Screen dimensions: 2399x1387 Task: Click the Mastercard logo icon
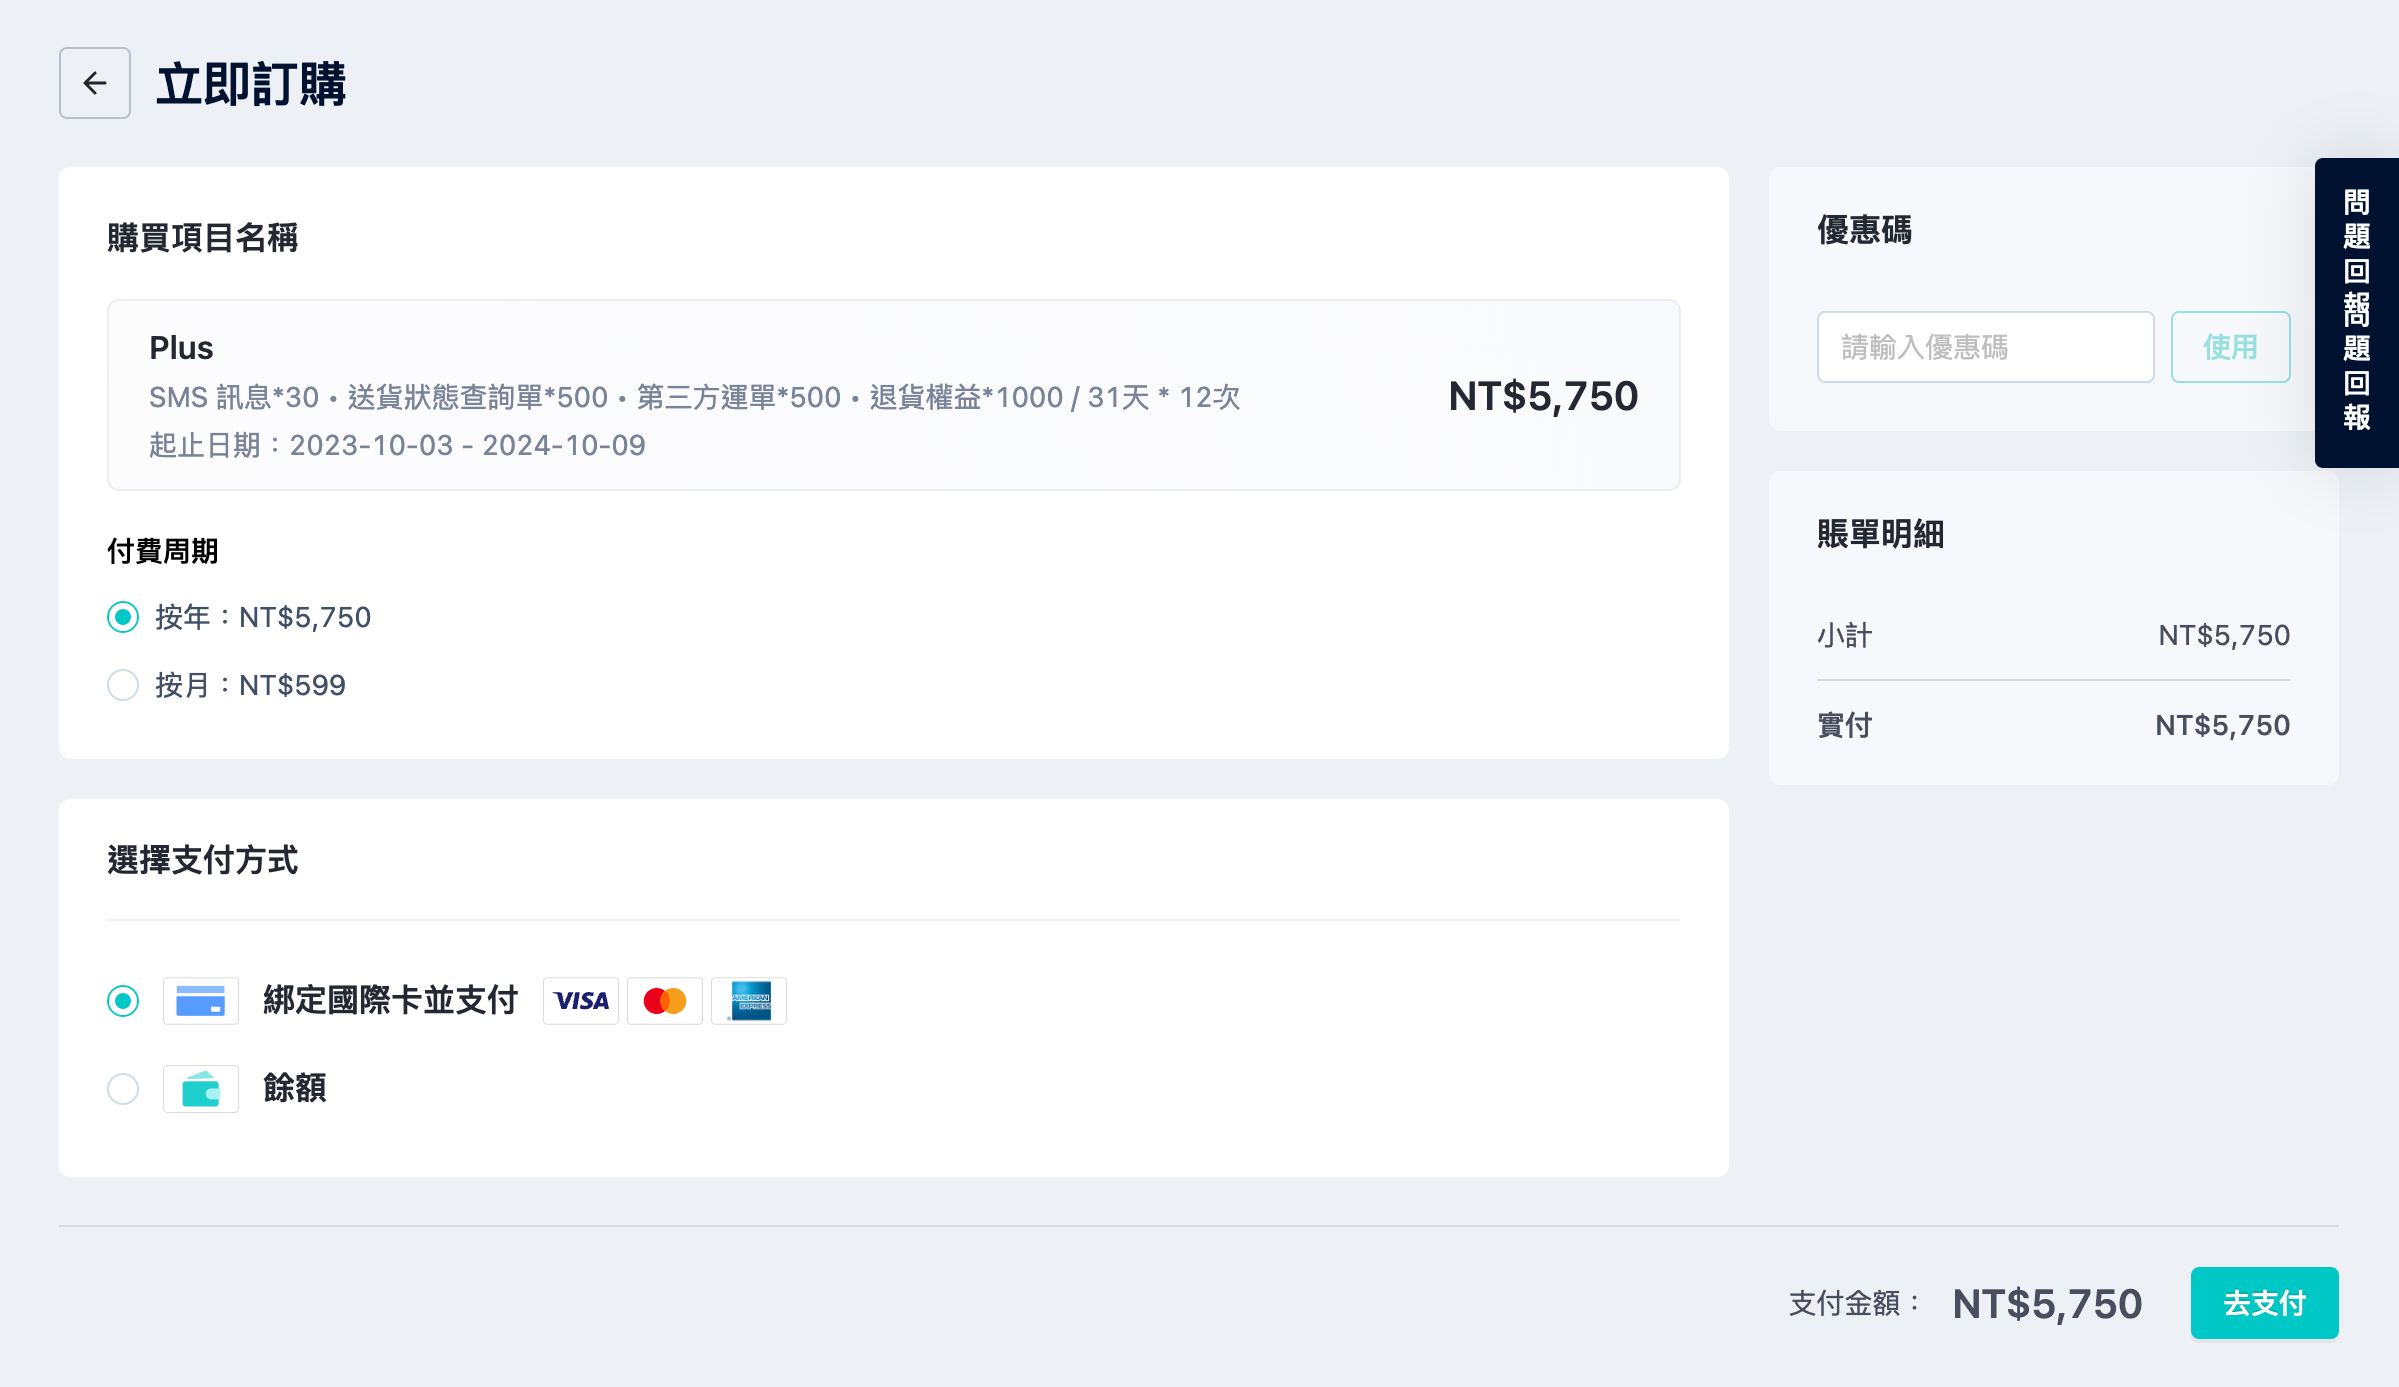665,1001
